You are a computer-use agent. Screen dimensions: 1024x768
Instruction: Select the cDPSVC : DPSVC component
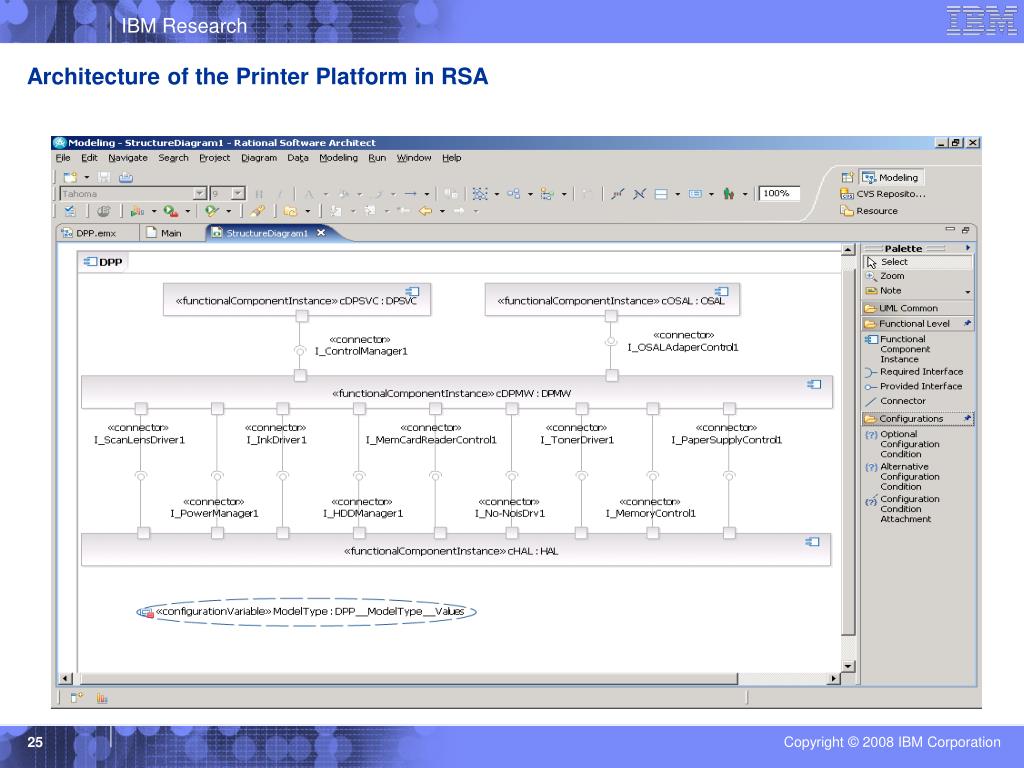pos(296,300)
